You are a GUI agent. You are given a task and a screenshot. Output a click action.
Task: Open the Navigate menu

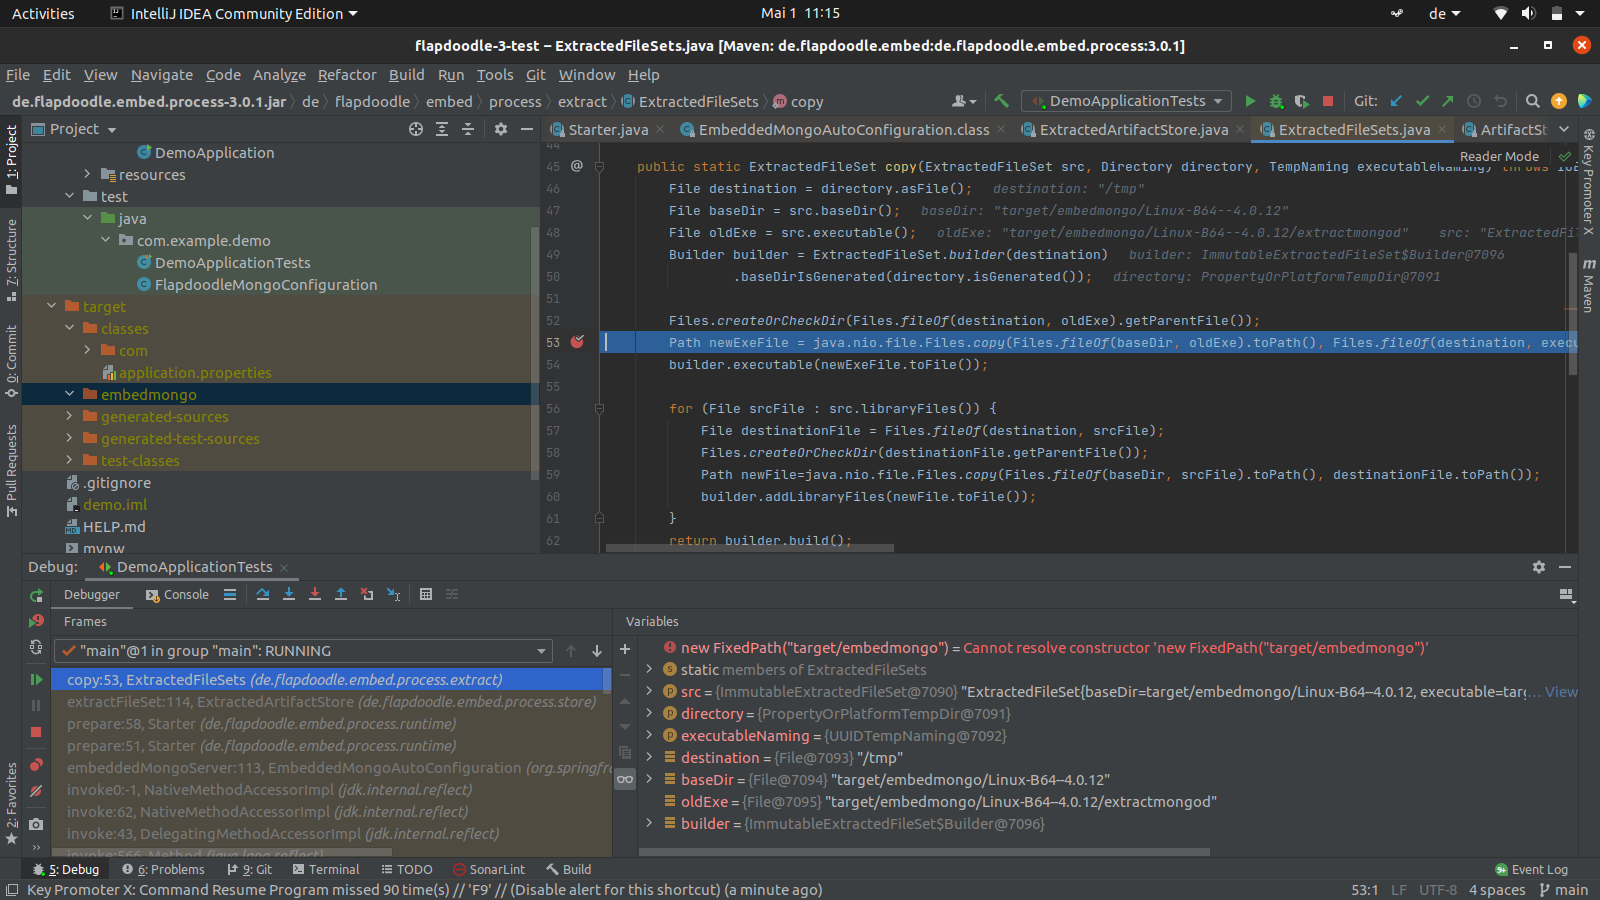pyautogui.click(x=161, y=75)
